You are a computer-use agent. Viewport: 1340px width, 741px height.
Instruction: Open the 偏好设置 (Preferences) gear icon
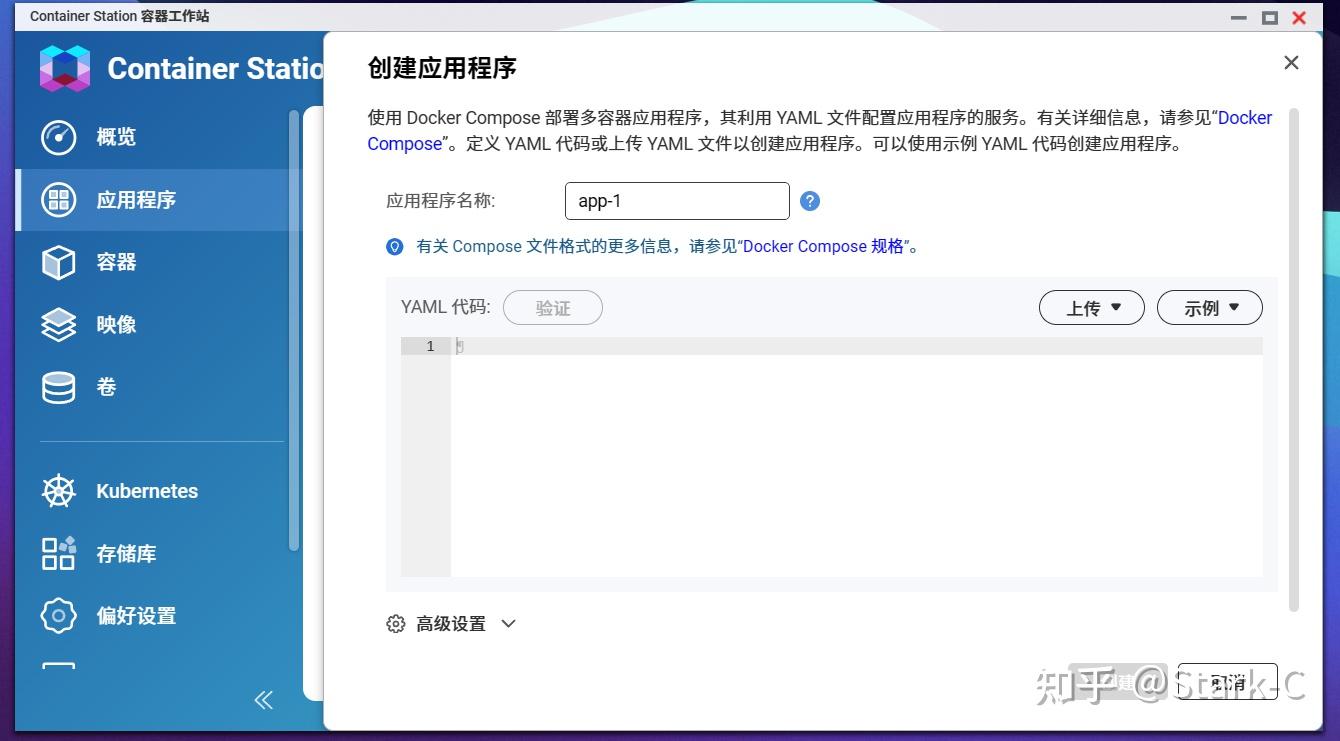[x=58, y=616]
